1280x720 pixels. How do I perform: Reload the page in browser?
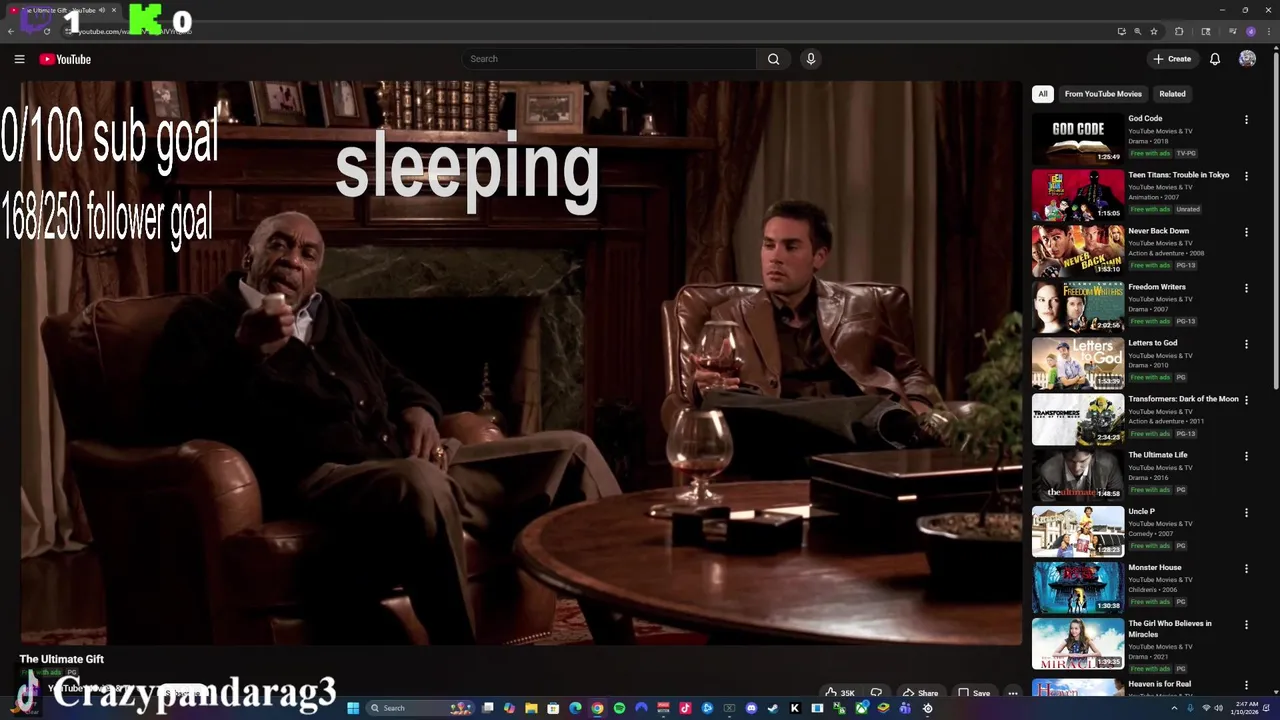(47, 31)
